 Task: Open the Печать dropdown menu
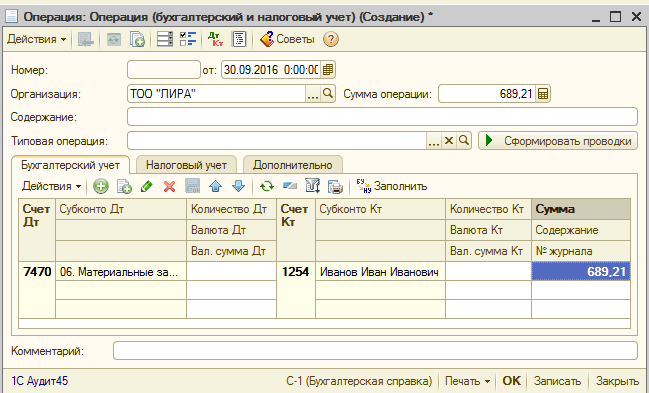(467, 381)
